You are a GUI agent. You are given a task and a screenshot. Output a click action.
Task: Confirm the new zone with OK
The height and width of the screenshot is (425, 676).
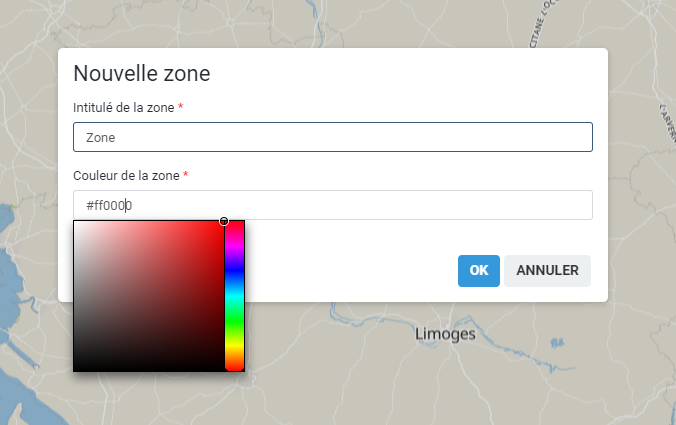click(x=478, y=270)
